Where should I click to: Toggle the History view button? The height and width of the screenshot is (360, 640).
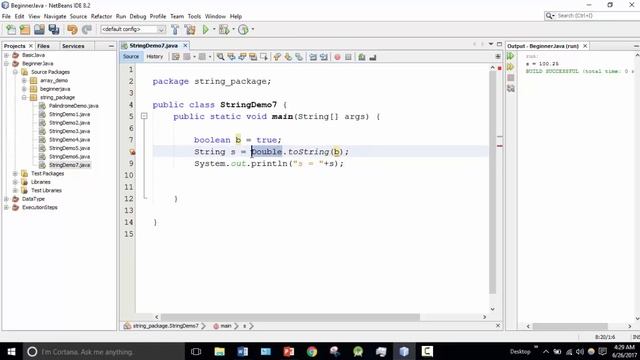[155, 57]
